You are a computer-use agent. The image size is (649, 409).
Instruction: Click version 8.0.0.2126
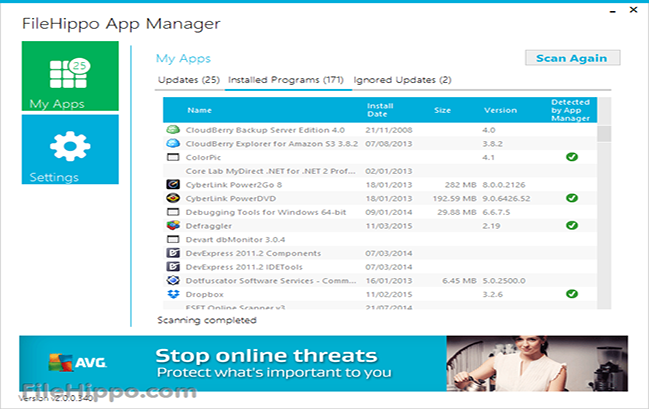[x=504, y=185]
